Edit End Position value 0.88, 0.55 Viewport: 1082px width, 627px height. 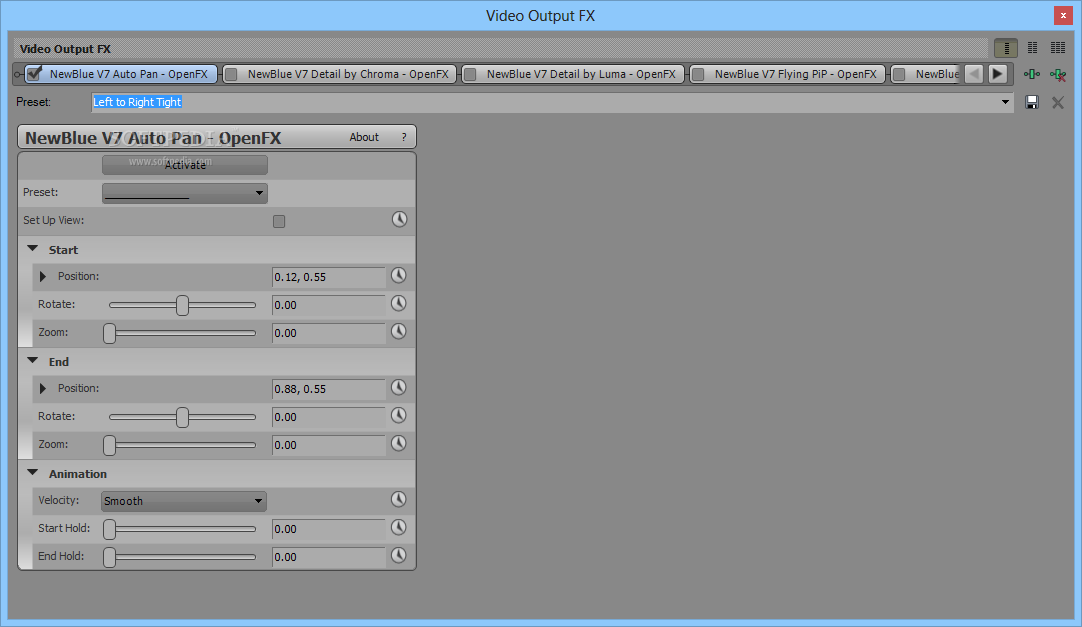(x=328, y=389)
